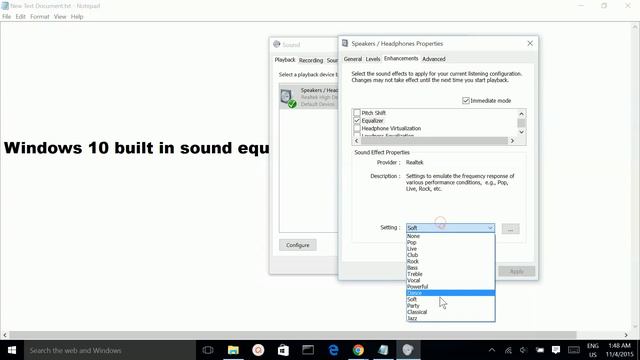Click Notepad horizontal scrollbar thumb
This screenshot has width=640, height=360.
coord(293,335)
